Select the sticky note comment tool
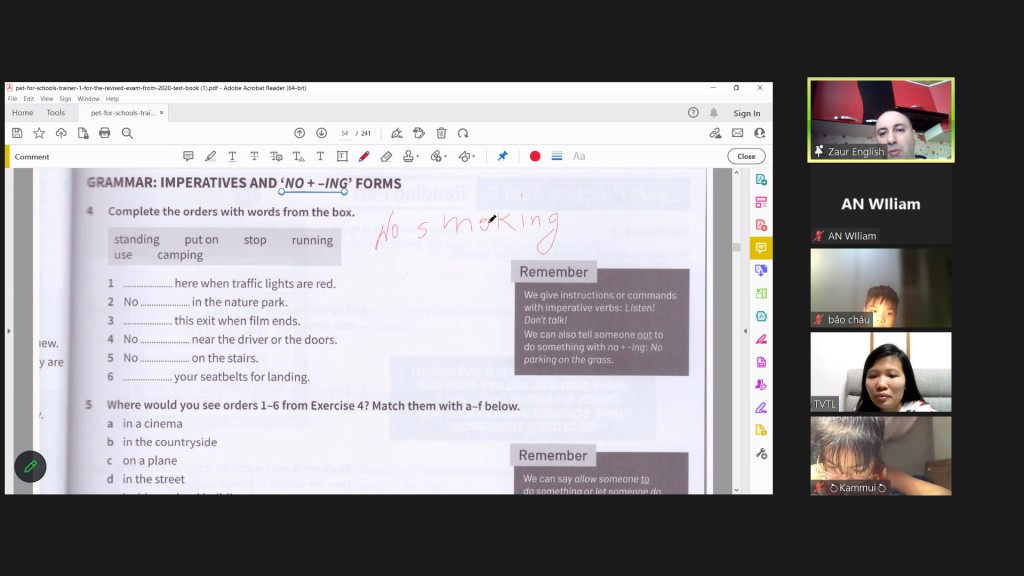The width and height of the screenshot is (1024, 576). point(188,156)
